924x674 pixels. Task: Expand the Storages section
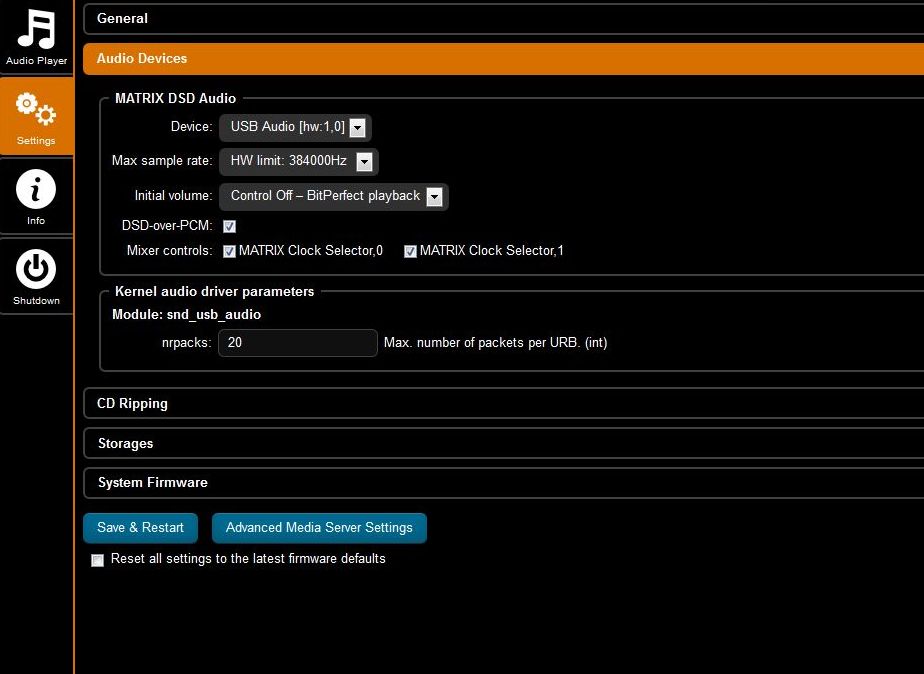click(504, 443)
